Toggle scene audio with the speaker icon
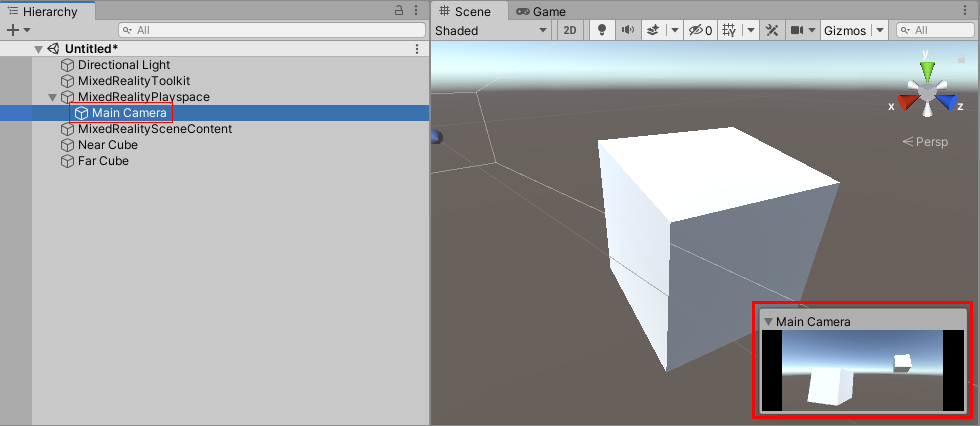 click(x=628, y=30)
